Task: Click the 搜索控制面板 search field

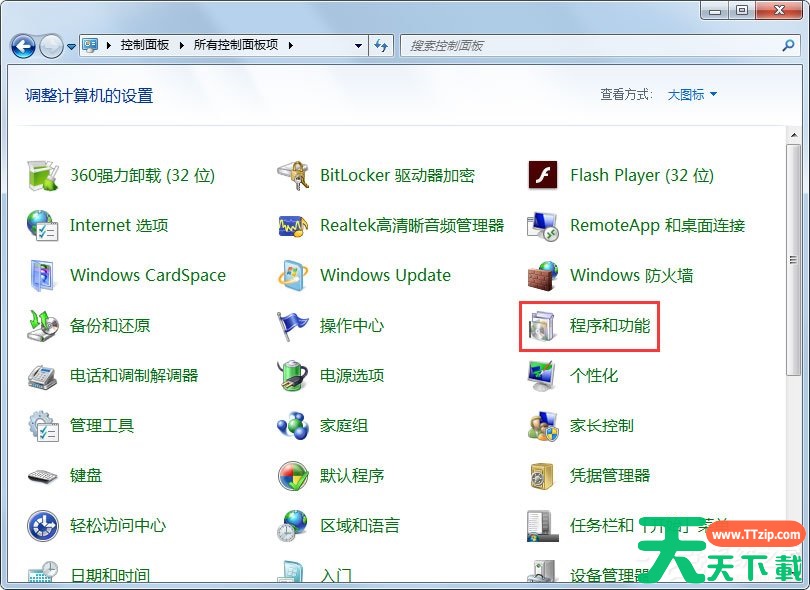Action: click(590, 46)
